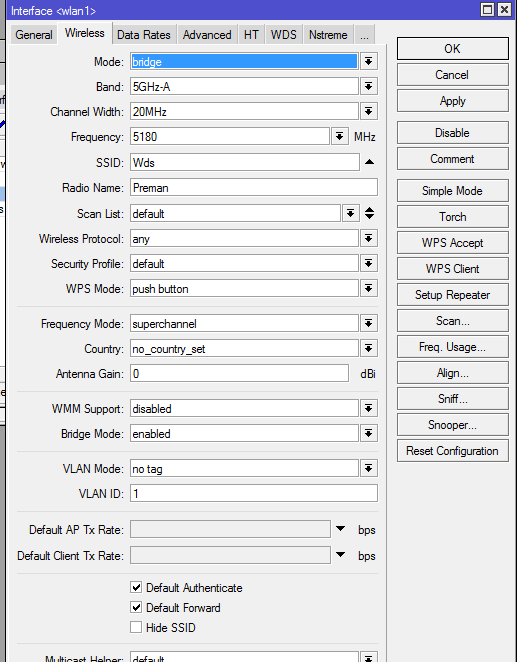Switch to the Advanced tab
The width and height of the screenshot is (517, 662).
click(x=207, y=35)
